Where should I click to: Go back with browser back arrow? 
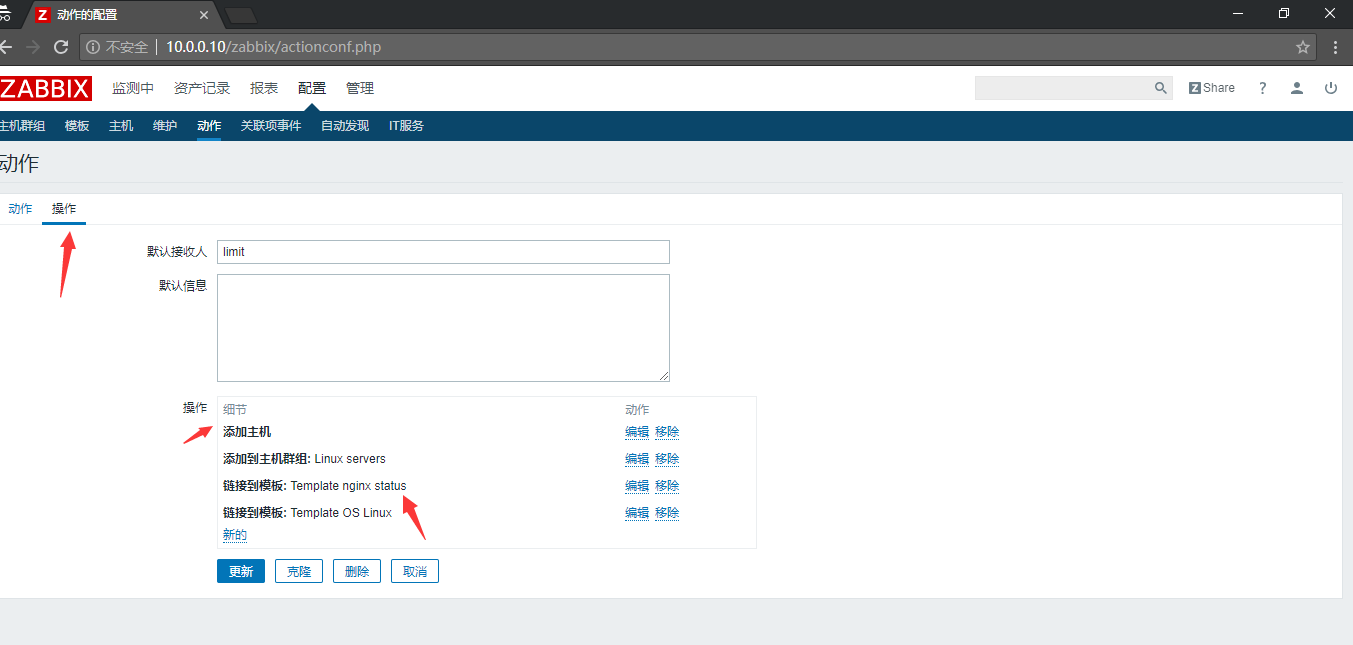[x=5, y=47]
